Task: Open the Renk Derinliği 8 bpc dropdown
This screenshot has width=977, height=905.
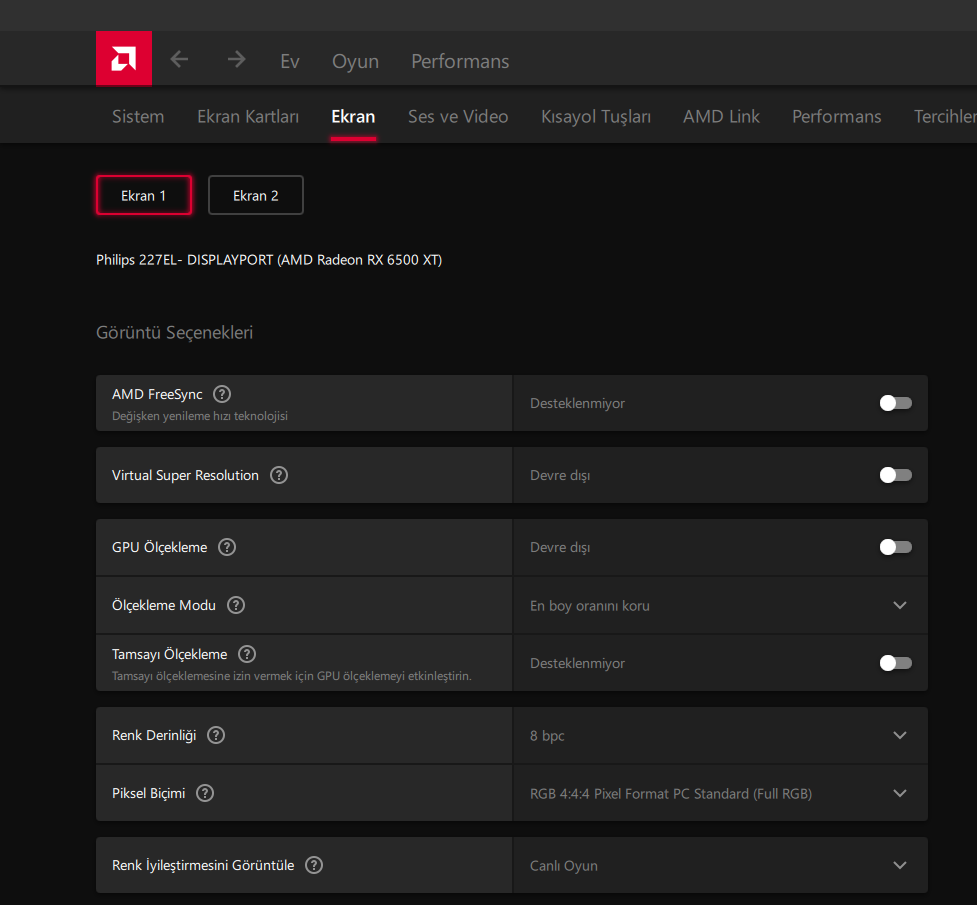Action: (899, 735)
